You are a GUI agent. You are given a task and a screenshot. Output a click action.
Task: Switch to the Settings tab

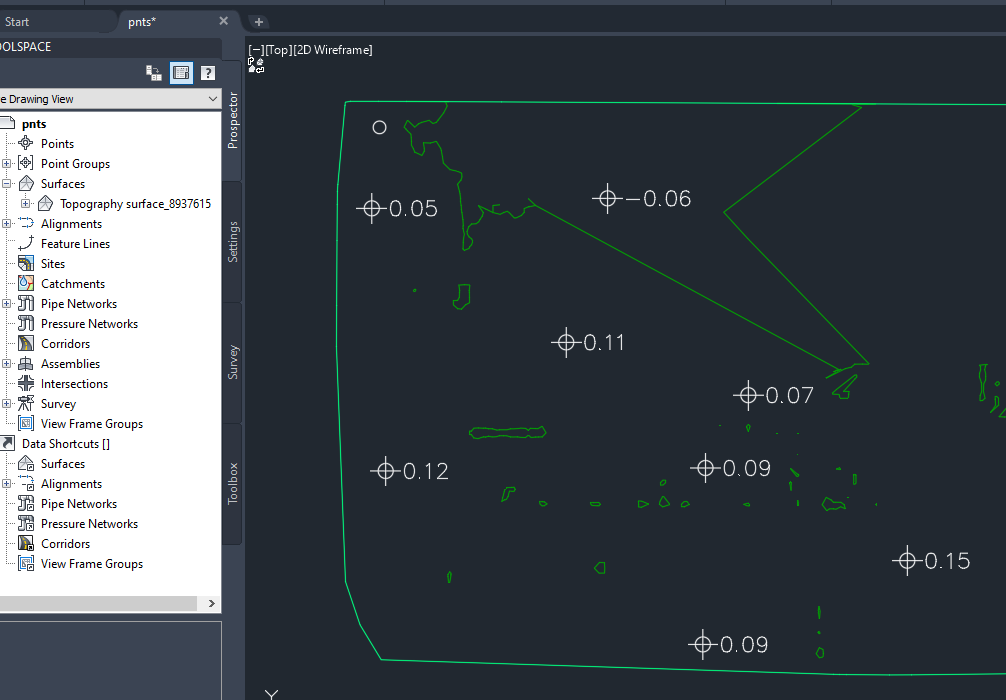coord(232,242)
